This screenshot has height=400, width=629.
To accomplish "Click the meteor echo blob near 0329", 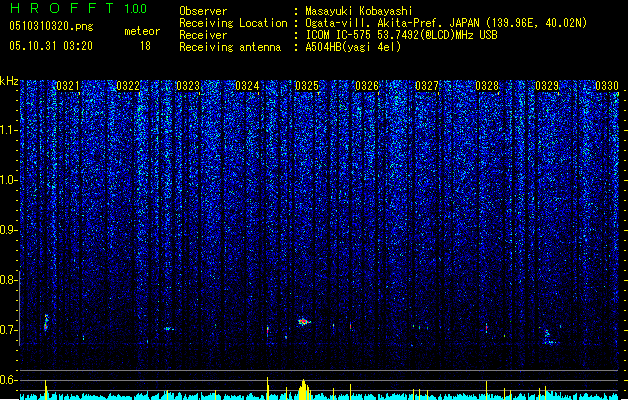I will pos(549,338).
